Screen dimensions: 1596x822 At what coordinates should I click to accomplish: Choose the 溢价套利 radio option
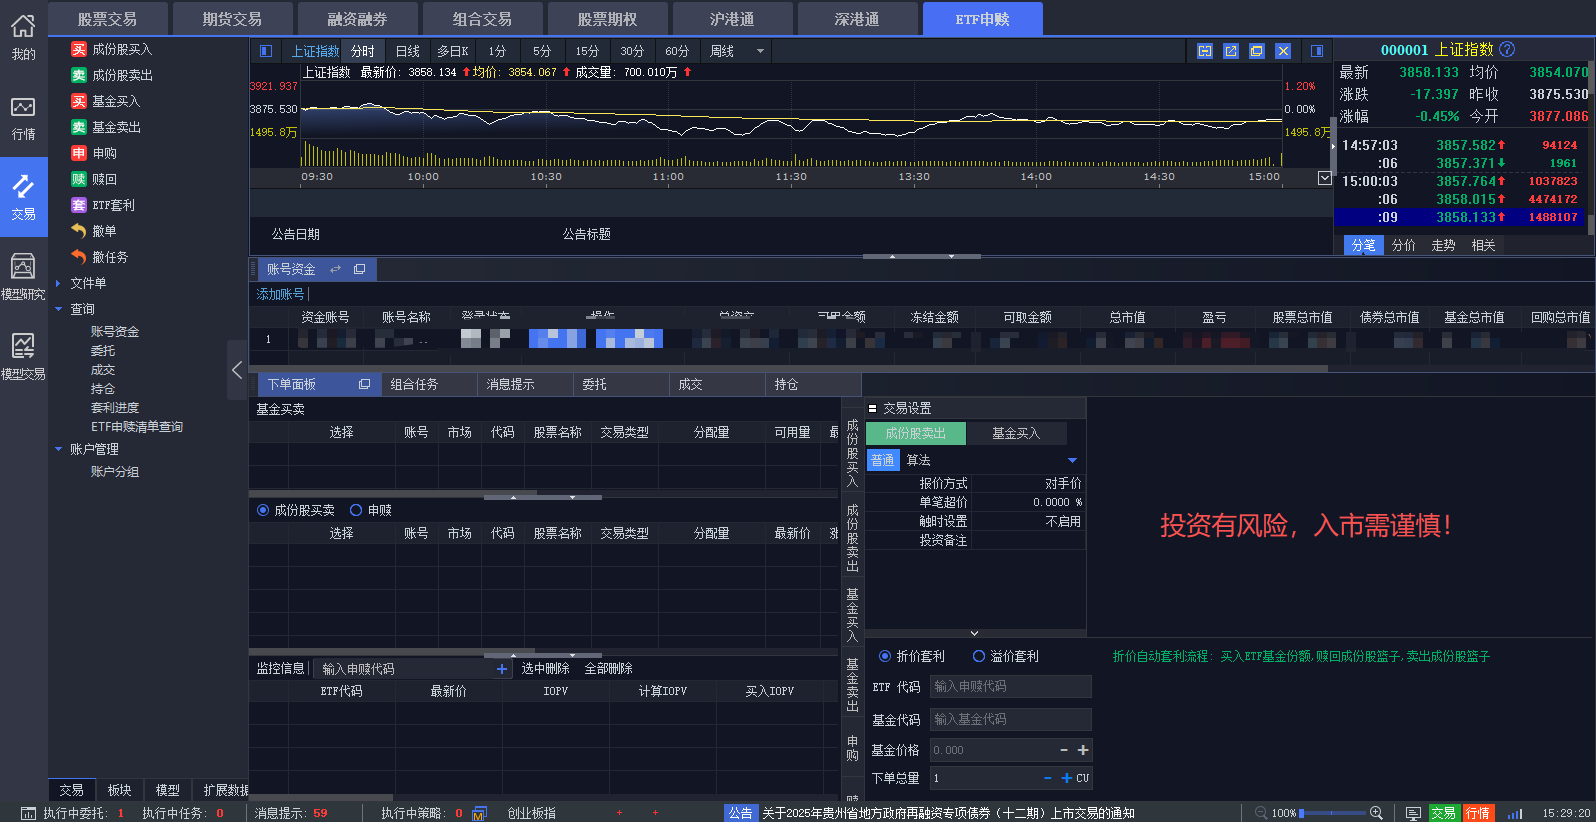coord(979,656)
